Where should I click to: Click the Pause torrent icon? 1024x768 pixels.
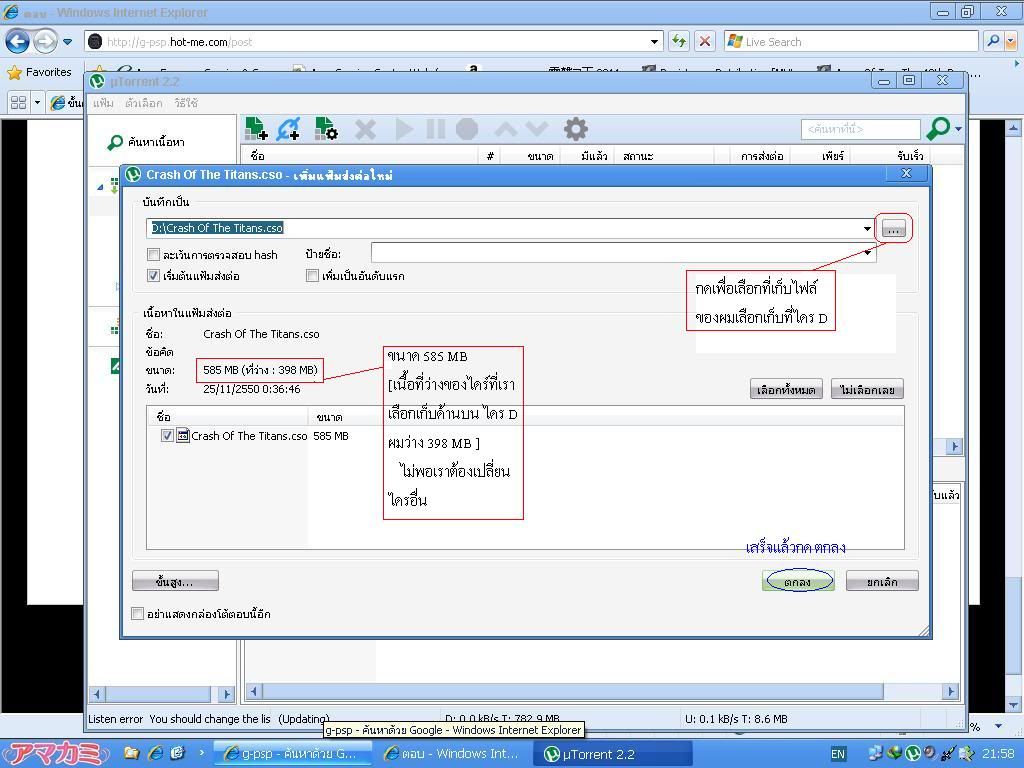(x=436, y=129)
